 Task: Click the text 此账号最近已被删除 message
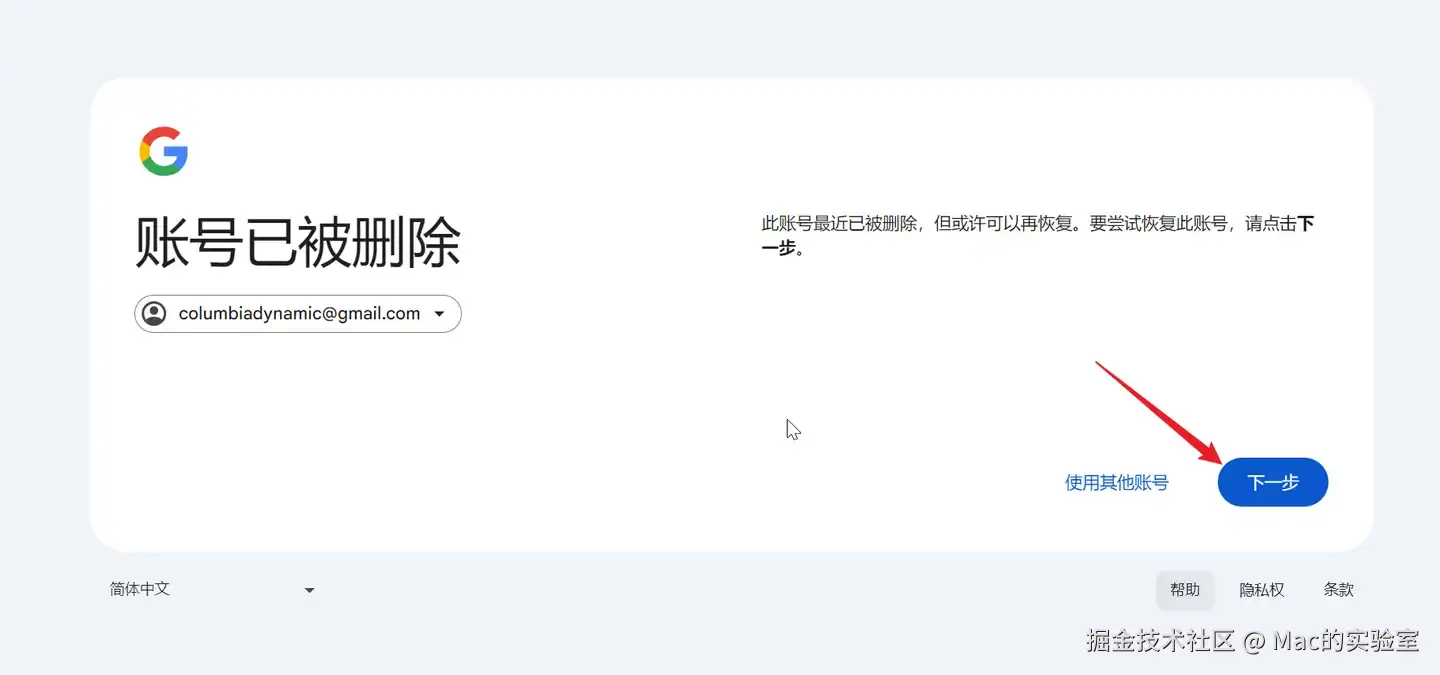click(x=1038, y=235)
